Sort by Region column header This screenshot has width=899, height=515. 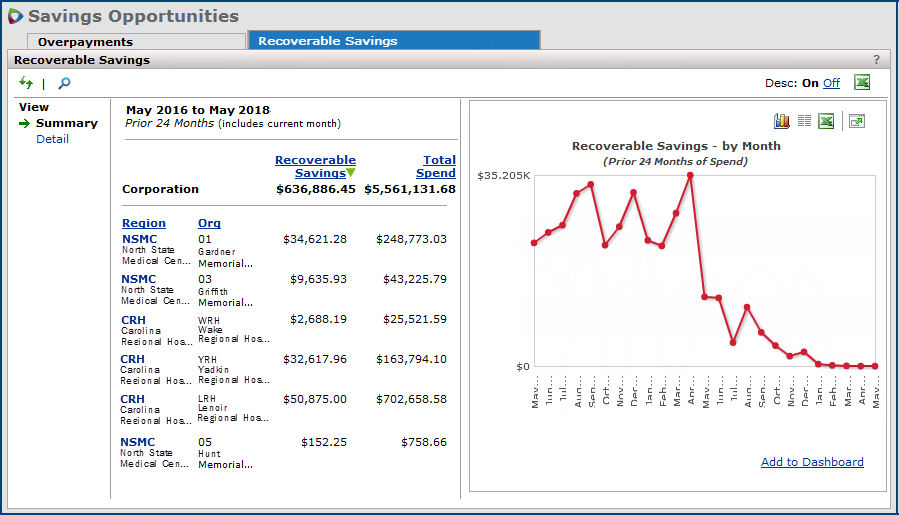[x=144, y=223]
